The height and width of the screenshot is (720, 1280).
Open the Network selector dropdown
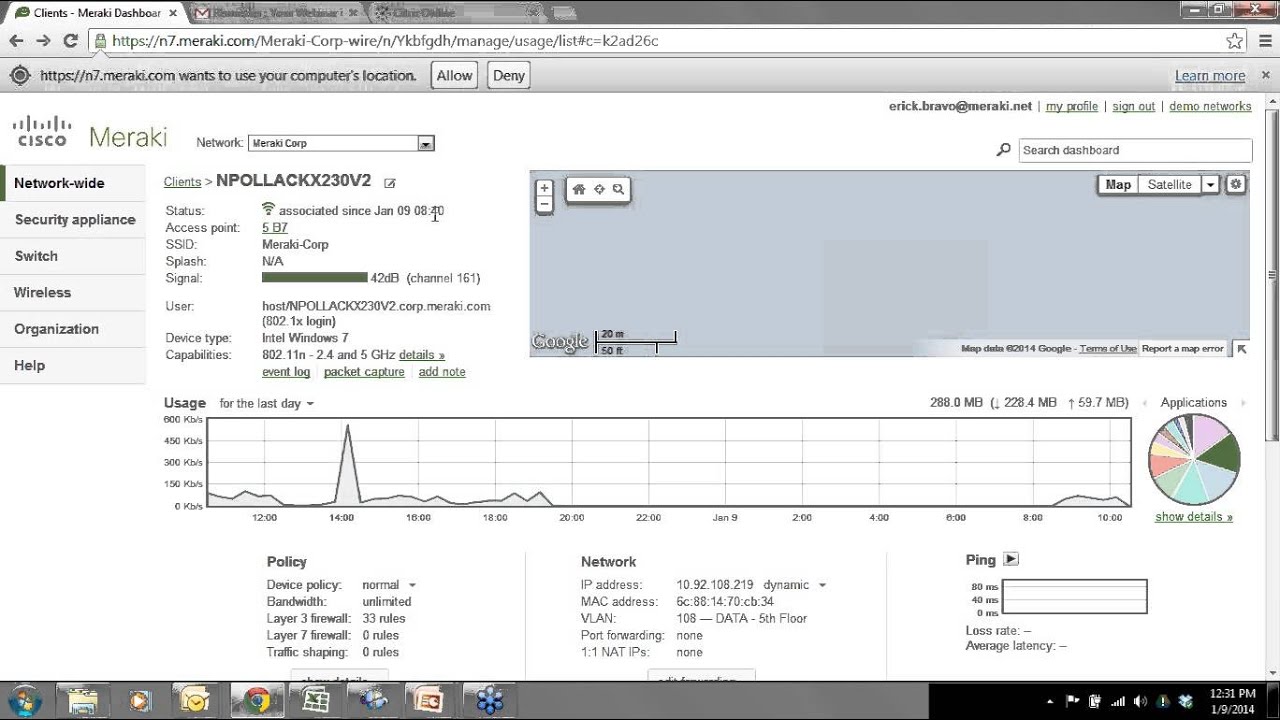point(341,143)
